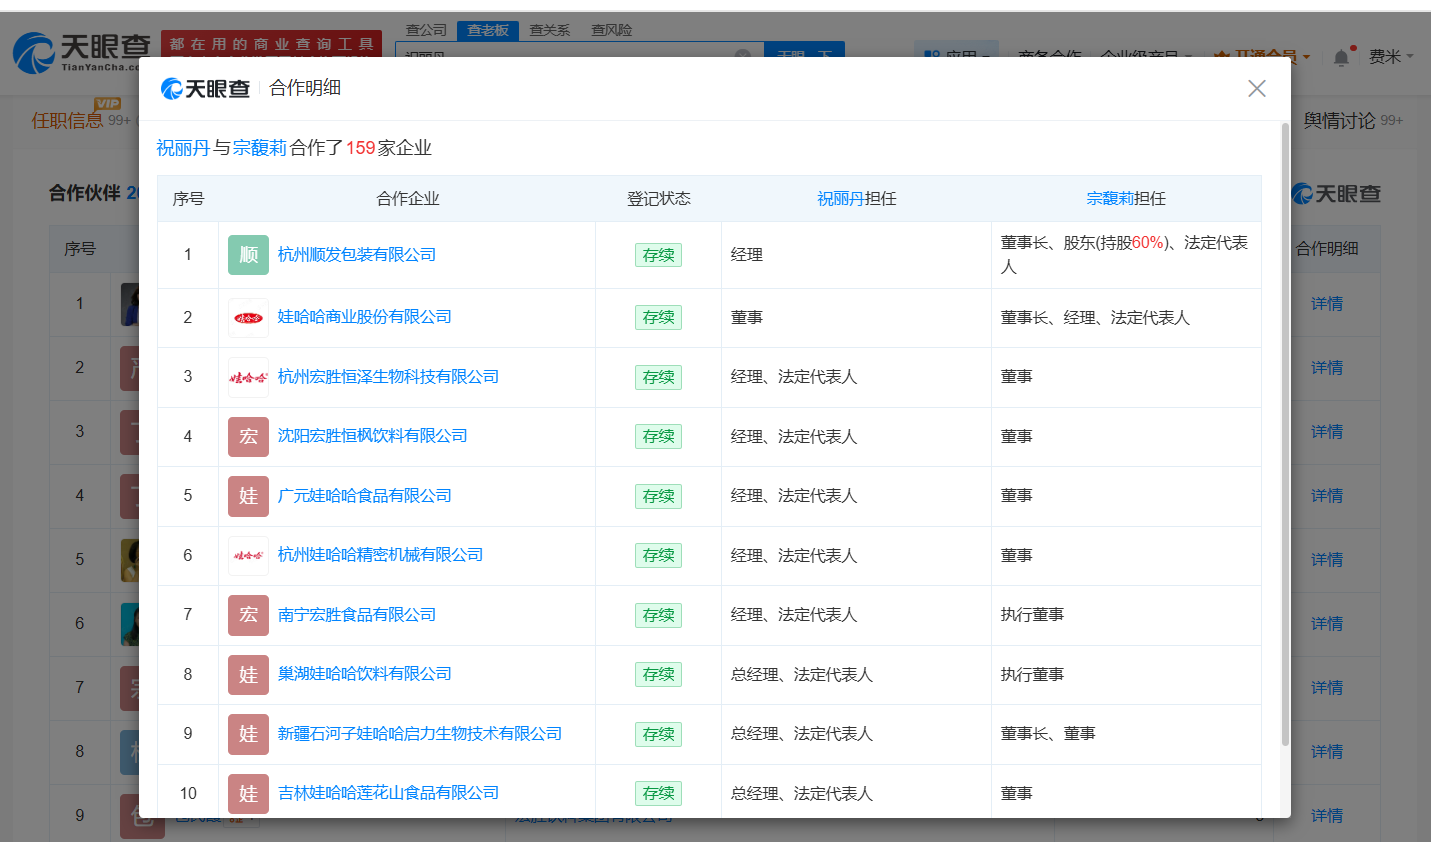The width and height of the screenshot is (1431, 842).
Task: Close the 合作明细 dialog with the X
Action: tap(1257, 89)
